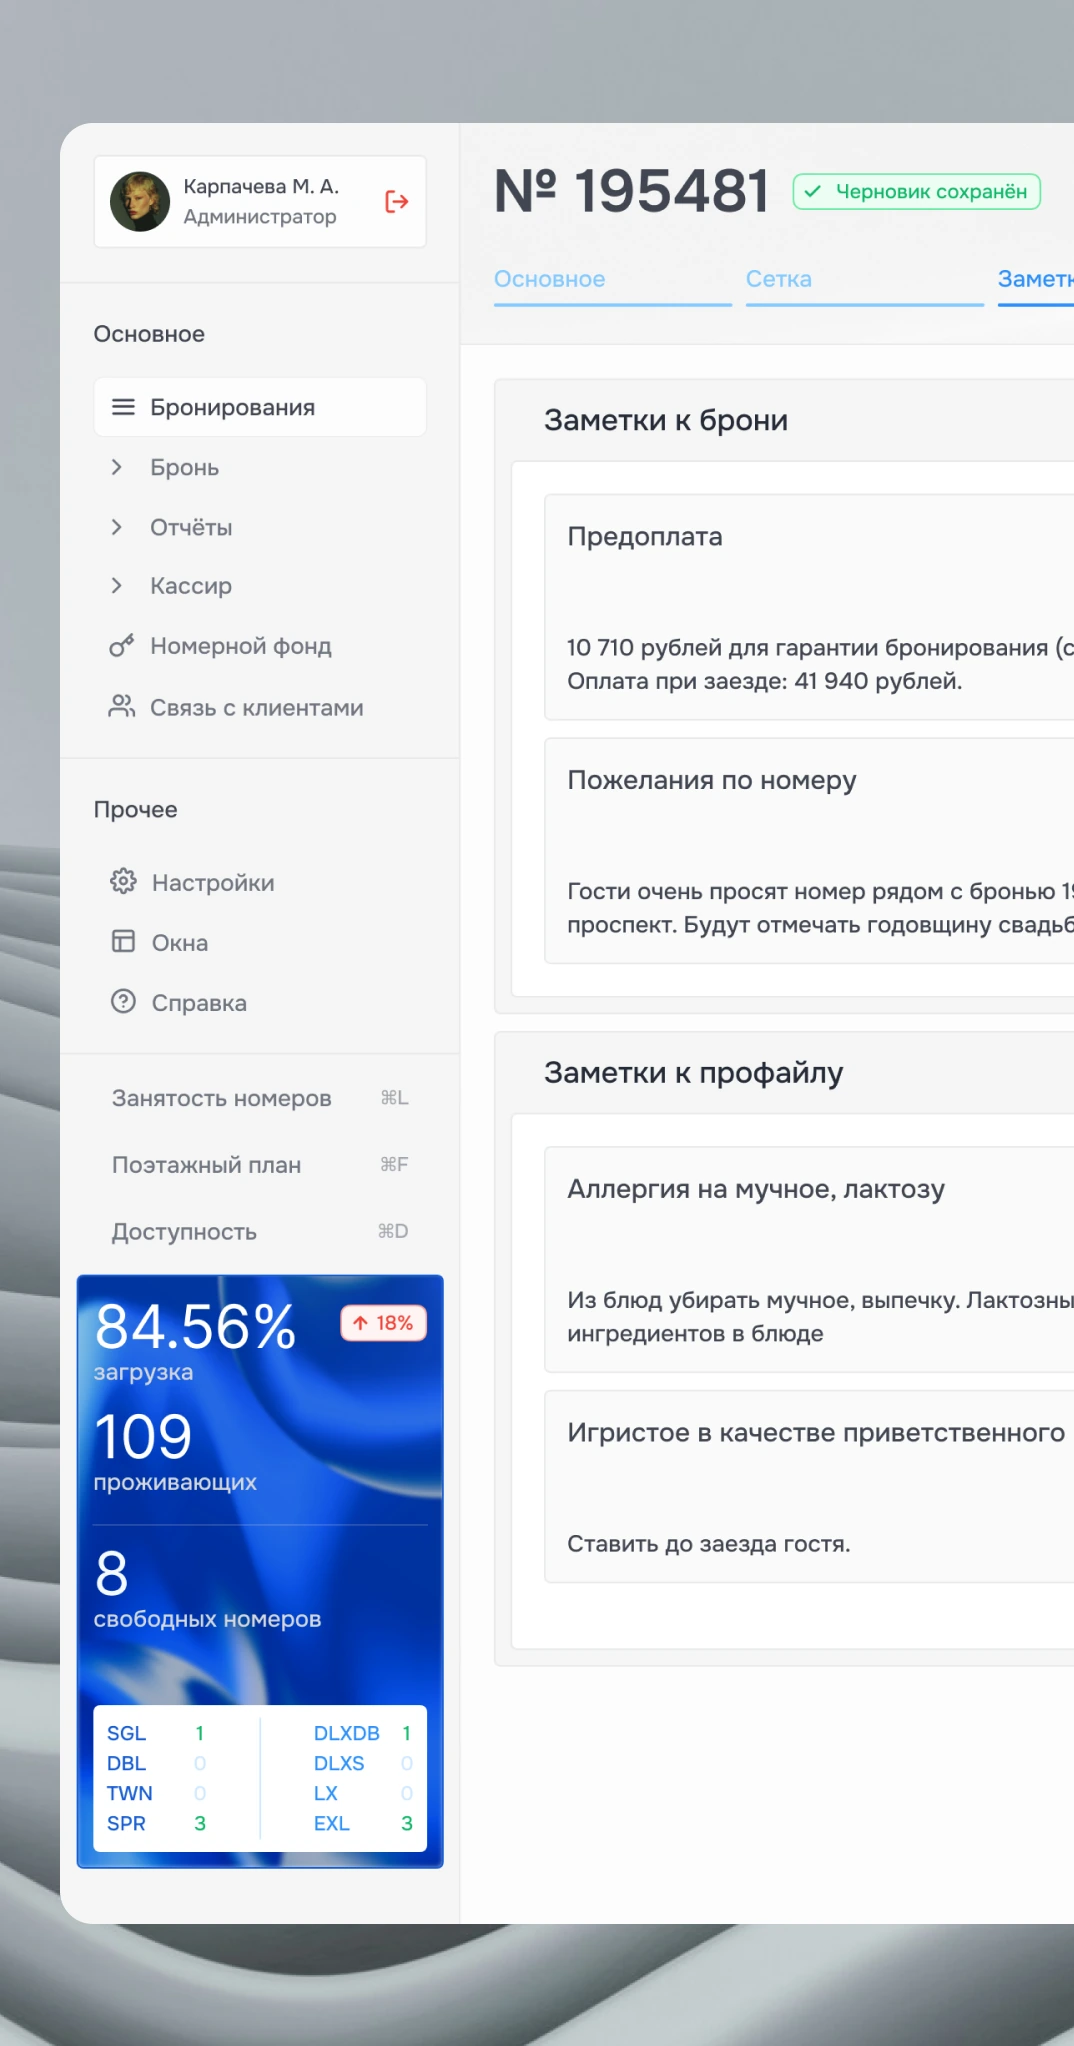Click the up arrow icon in 18% badge
1074x2046 pixels.
360,1323
